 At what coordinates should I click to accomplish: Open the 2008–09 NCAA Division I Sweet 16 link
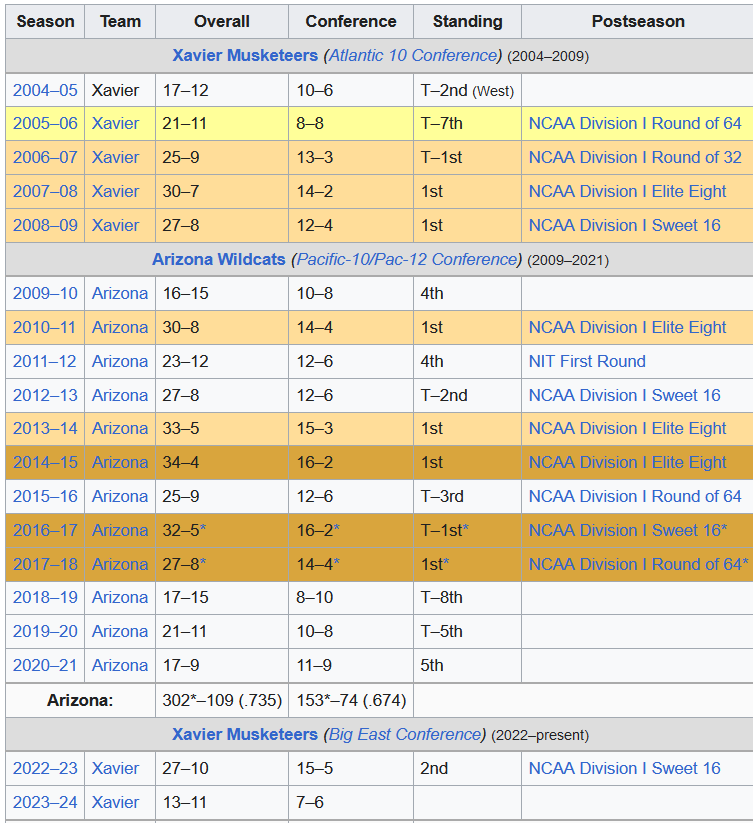pos(624,225)
